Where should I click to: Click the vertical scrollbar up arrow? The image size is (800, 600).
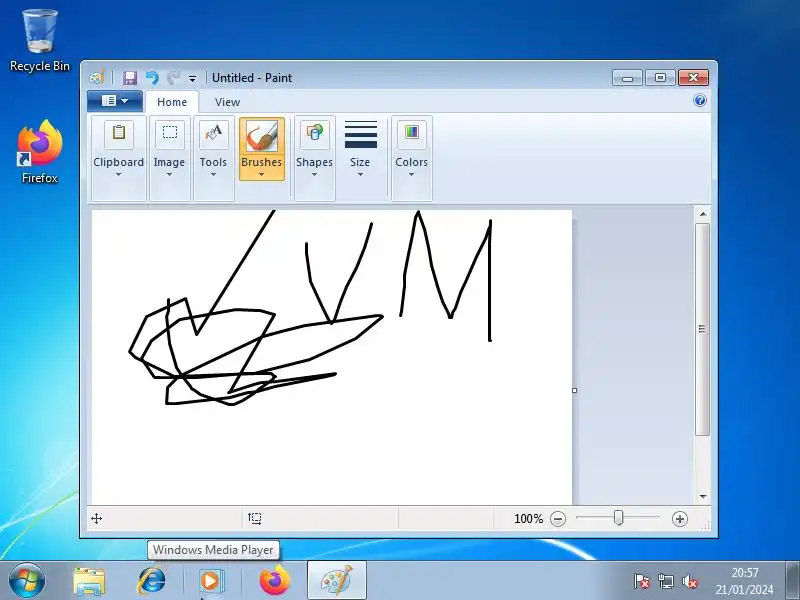coord(703,214)
